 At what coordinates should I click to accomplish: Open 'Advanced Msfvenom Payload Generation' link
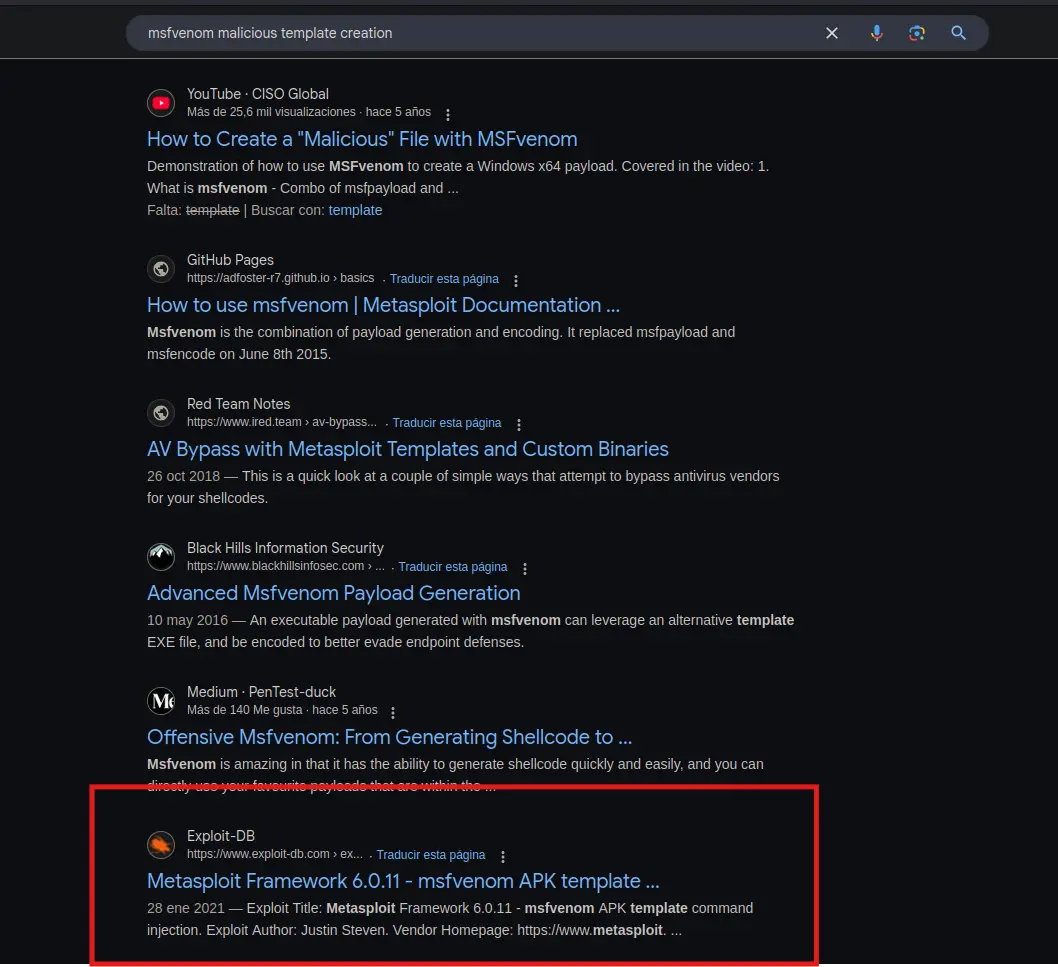(333, 592)
